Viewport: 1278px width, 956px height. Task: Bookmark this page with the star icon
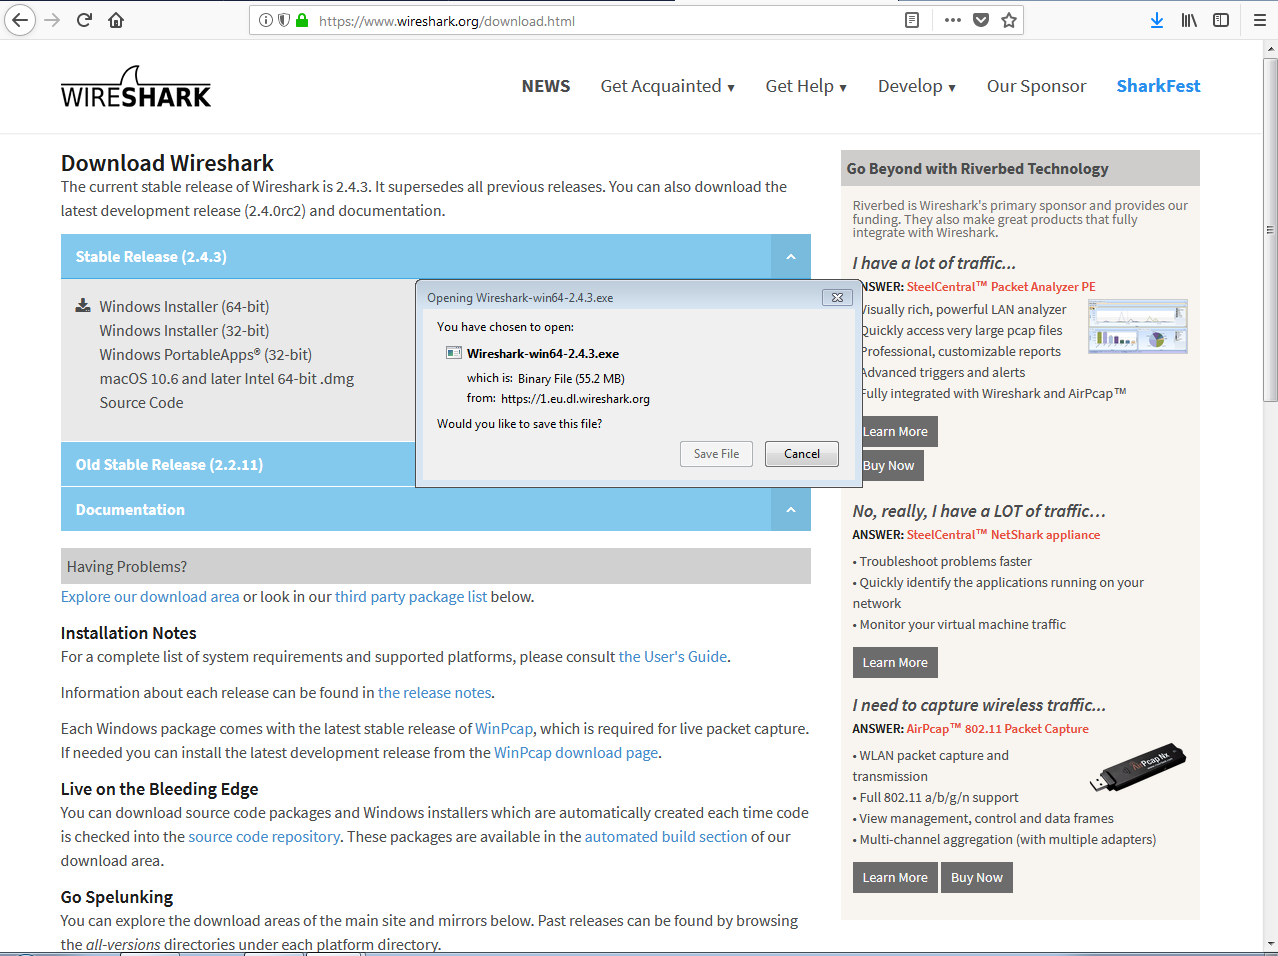pos(1009,20)
